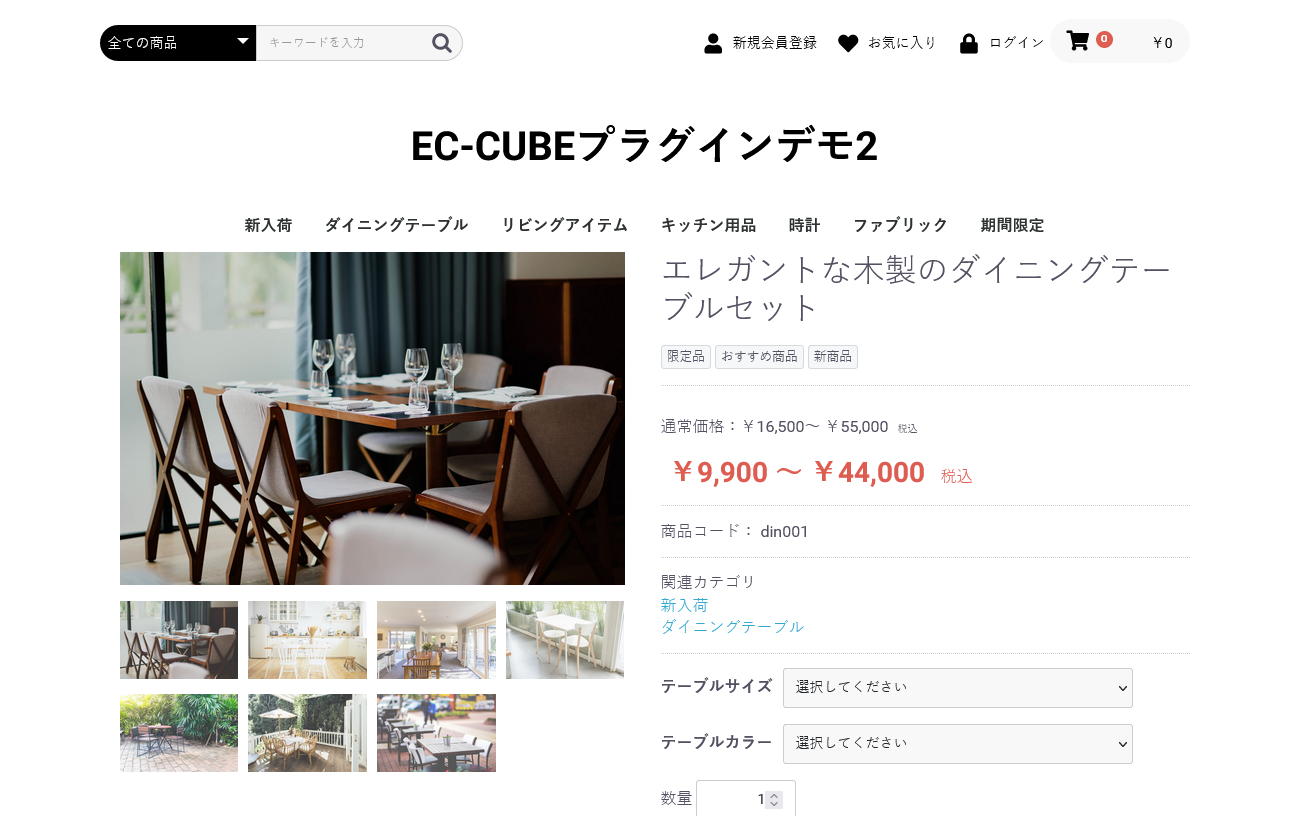Increase quantity with the stepper up arrow

[774, 795]
